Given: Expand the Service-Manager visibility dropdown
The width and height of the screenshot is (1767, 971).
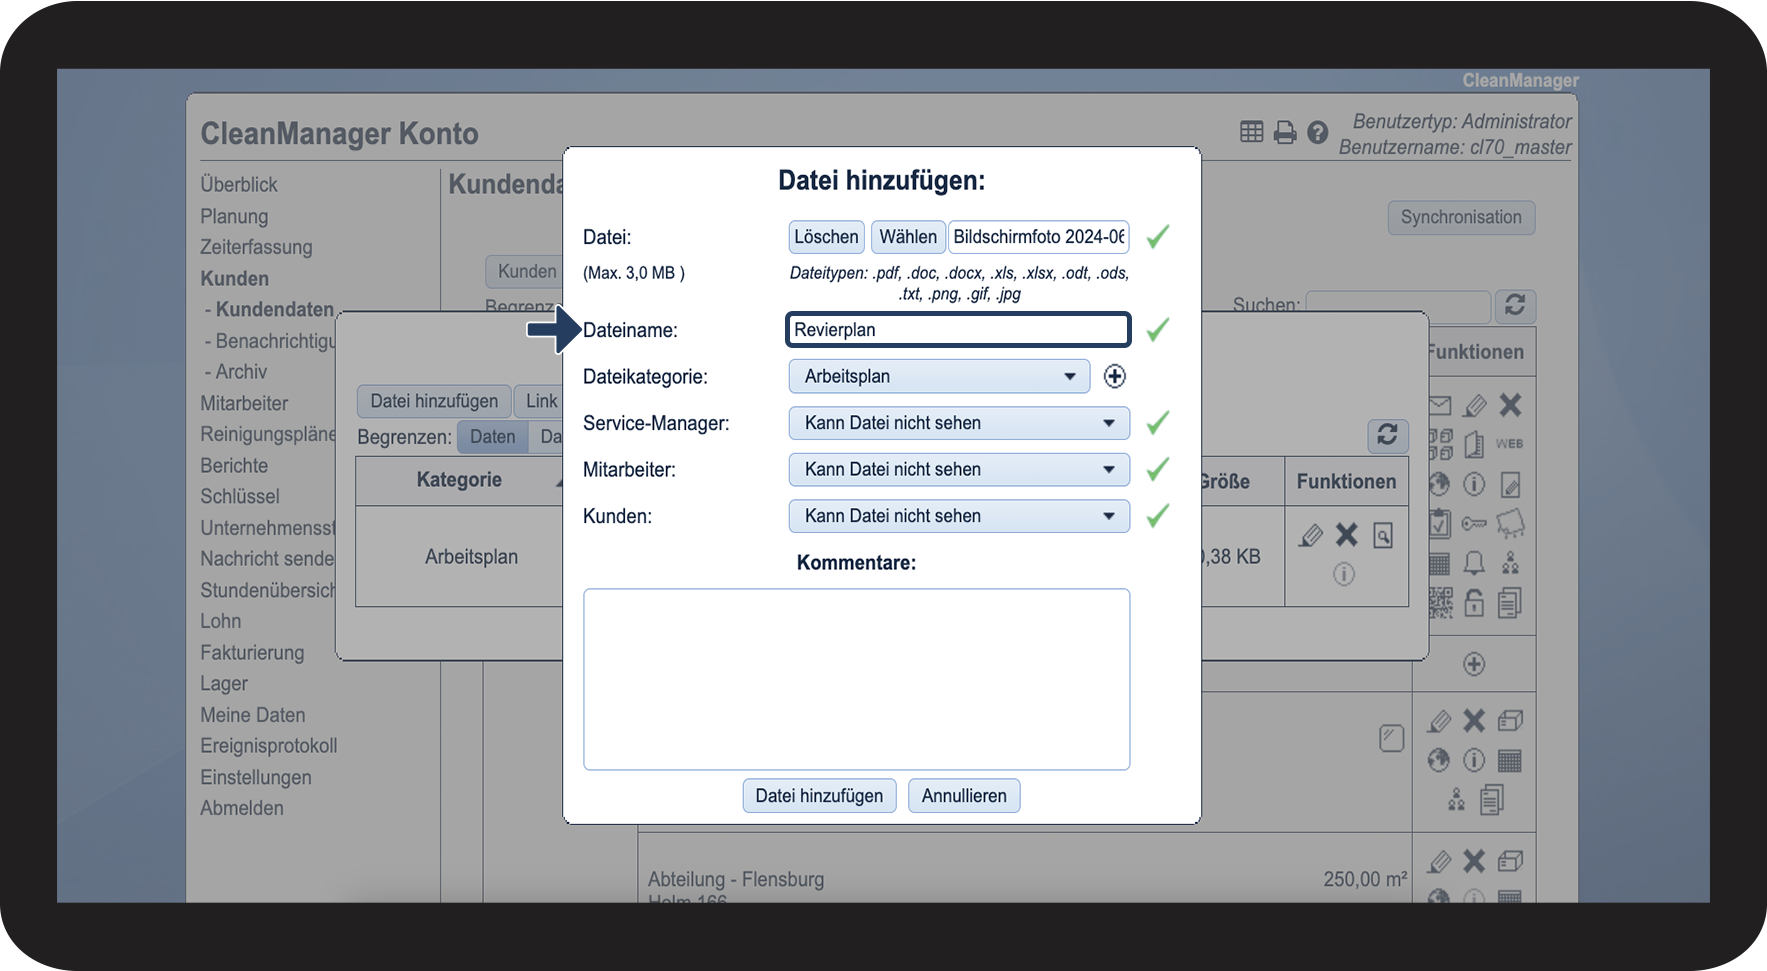Looking at the screenshot, I should coord(958,423).
